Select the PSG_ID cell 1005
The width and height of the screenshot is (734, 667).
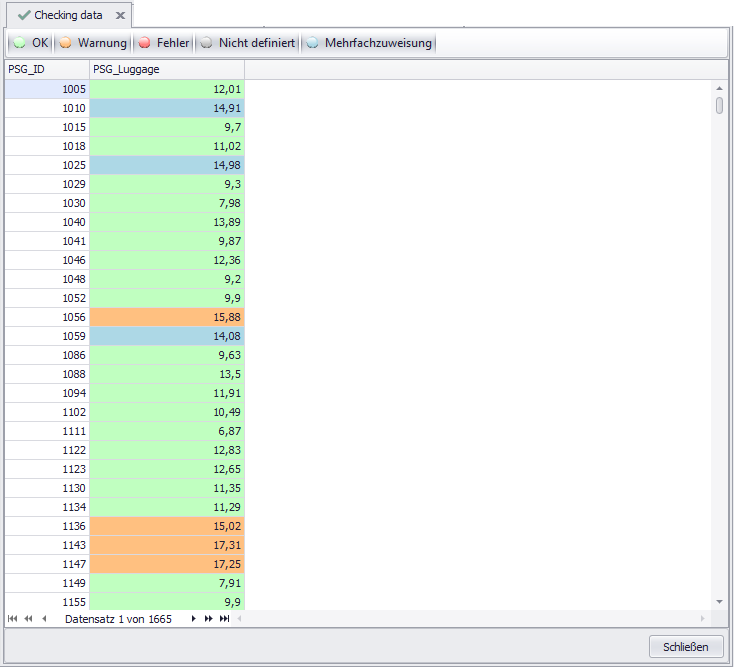47,89
